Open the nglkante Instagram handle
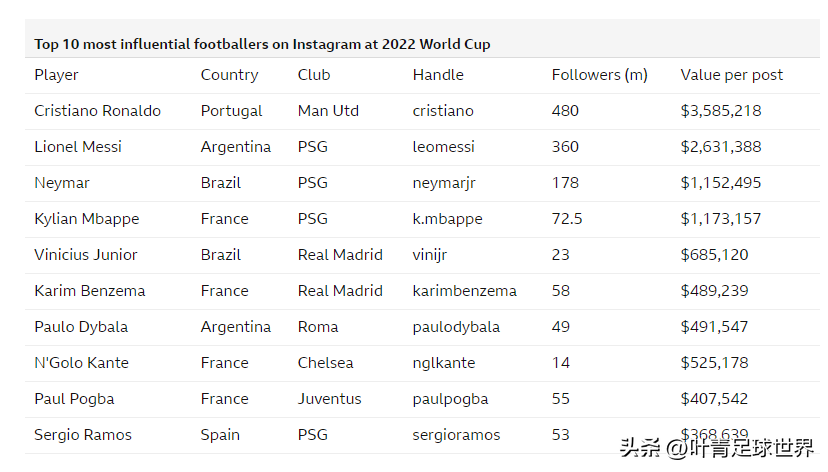 point(444,363)
